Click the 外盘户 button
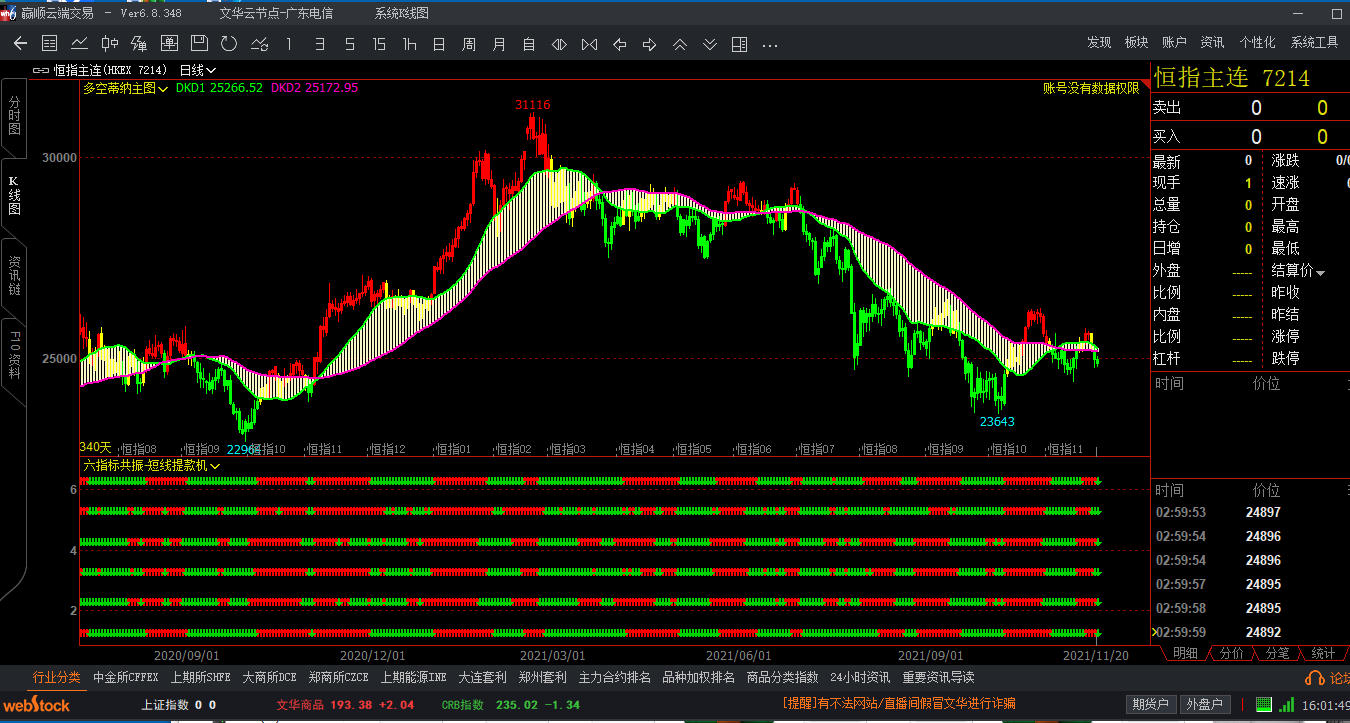This screenshot has width=1350, height=723. (x=1204, y=704)
